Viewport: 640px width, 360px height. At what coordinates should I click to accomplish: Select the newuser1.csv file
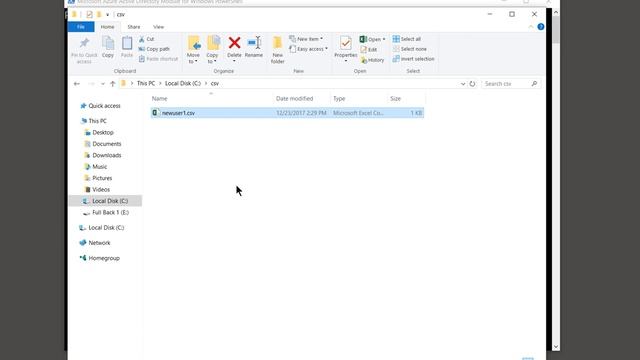287,113
